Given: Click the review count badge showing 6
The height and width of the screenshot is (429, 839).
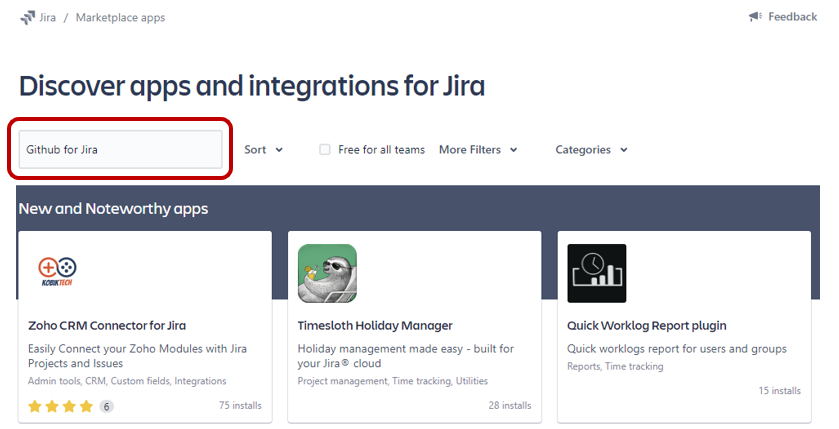Looking at the screenshot, I should tap(106, 407).
